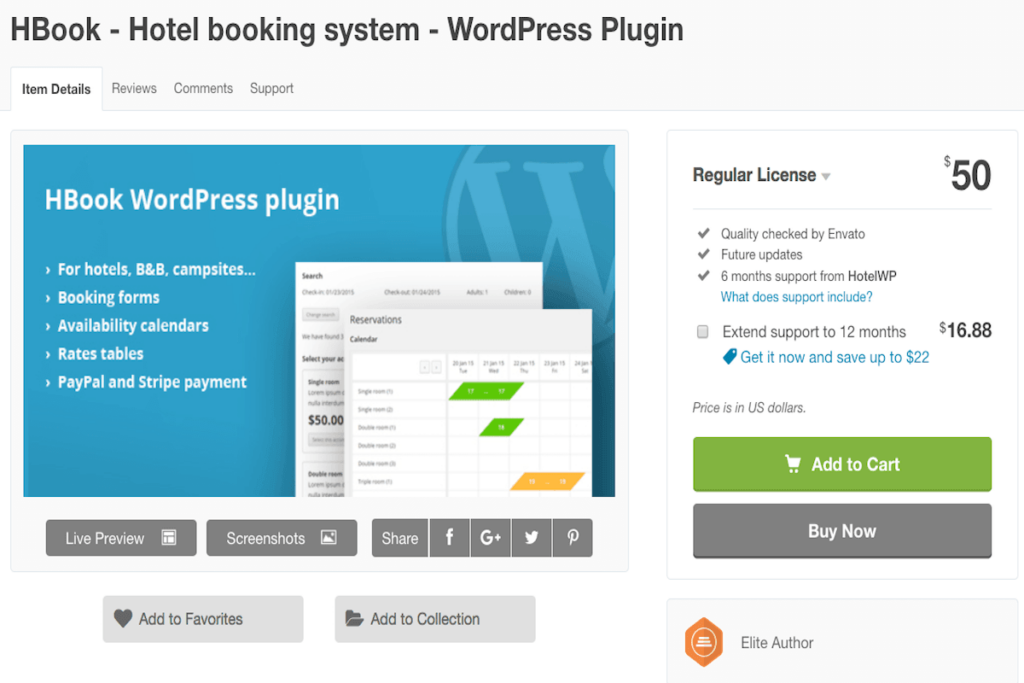1024x683 pixels.
Task: Open 'What does support include?' link
Action: click(x=797, y=297)
